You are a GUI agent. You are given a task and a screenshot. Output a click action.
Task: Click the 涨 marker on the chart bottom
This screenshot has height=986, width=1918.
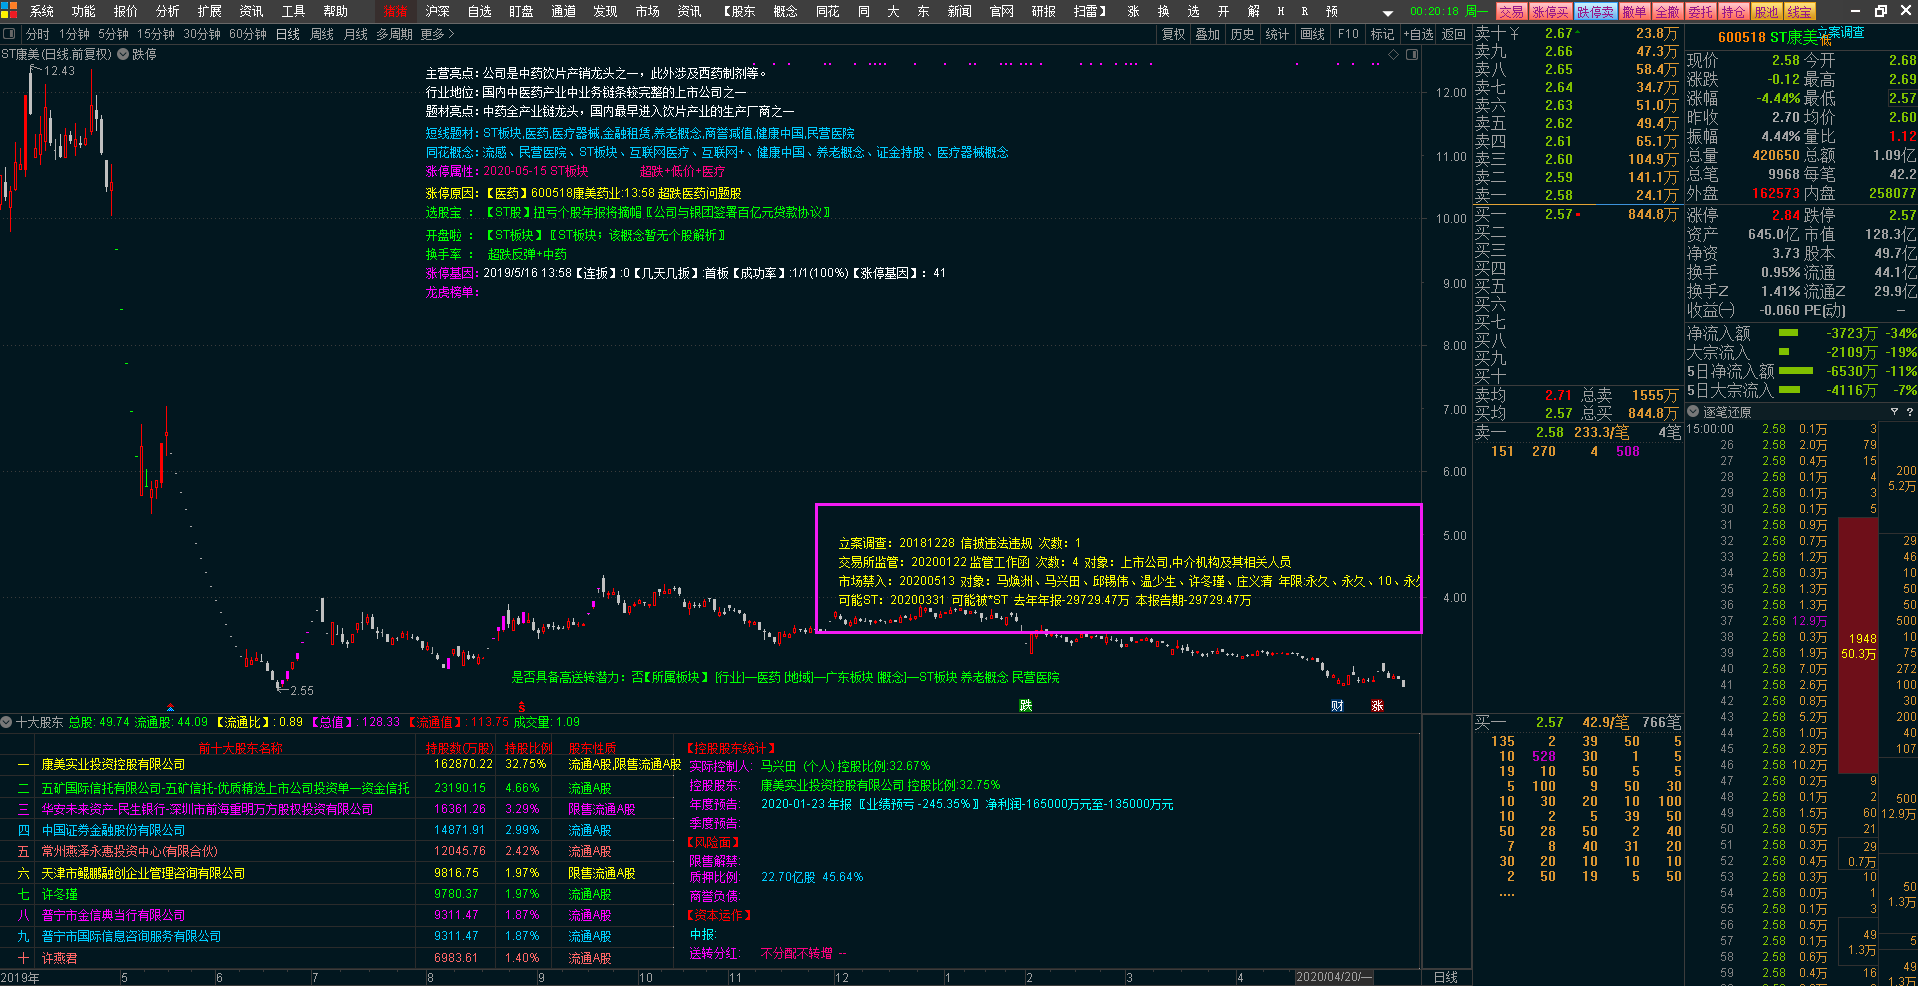coord(1377,706)
